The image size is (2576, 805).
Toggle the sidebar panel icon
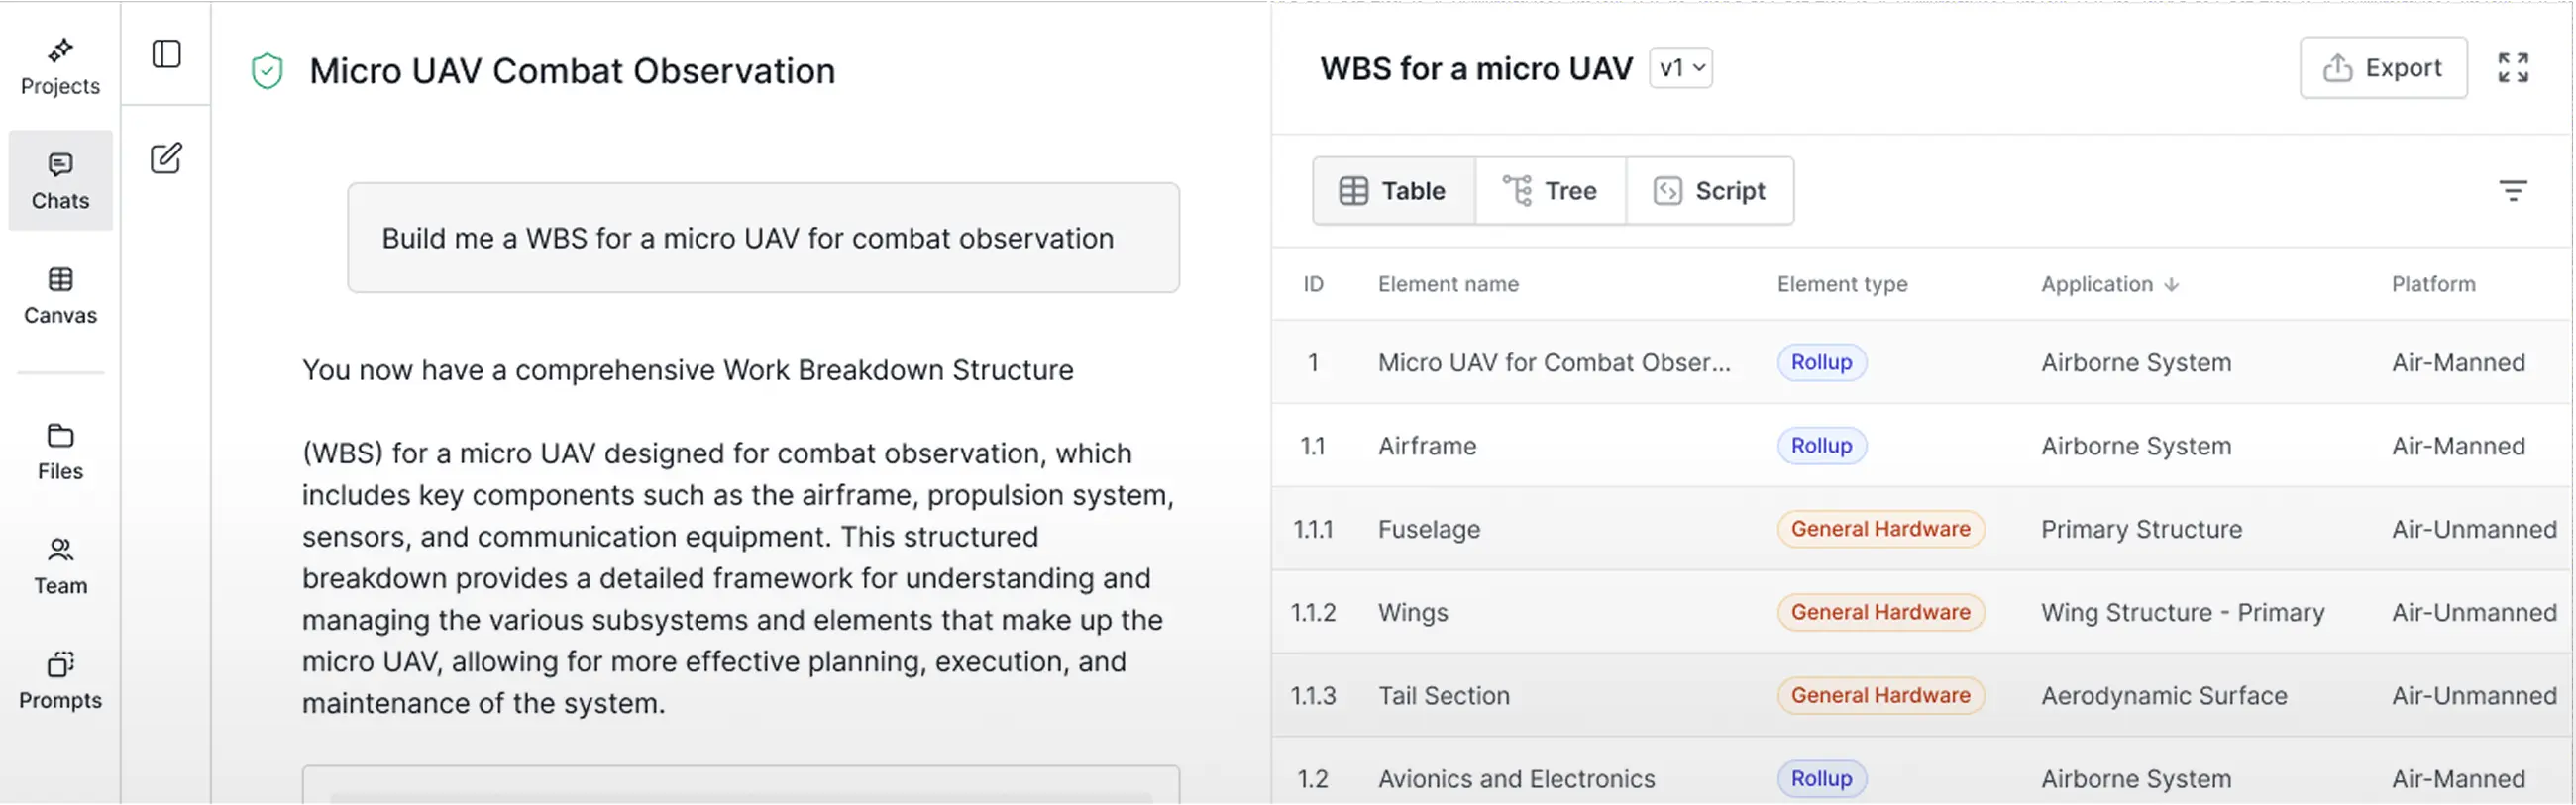pos(166,53)
